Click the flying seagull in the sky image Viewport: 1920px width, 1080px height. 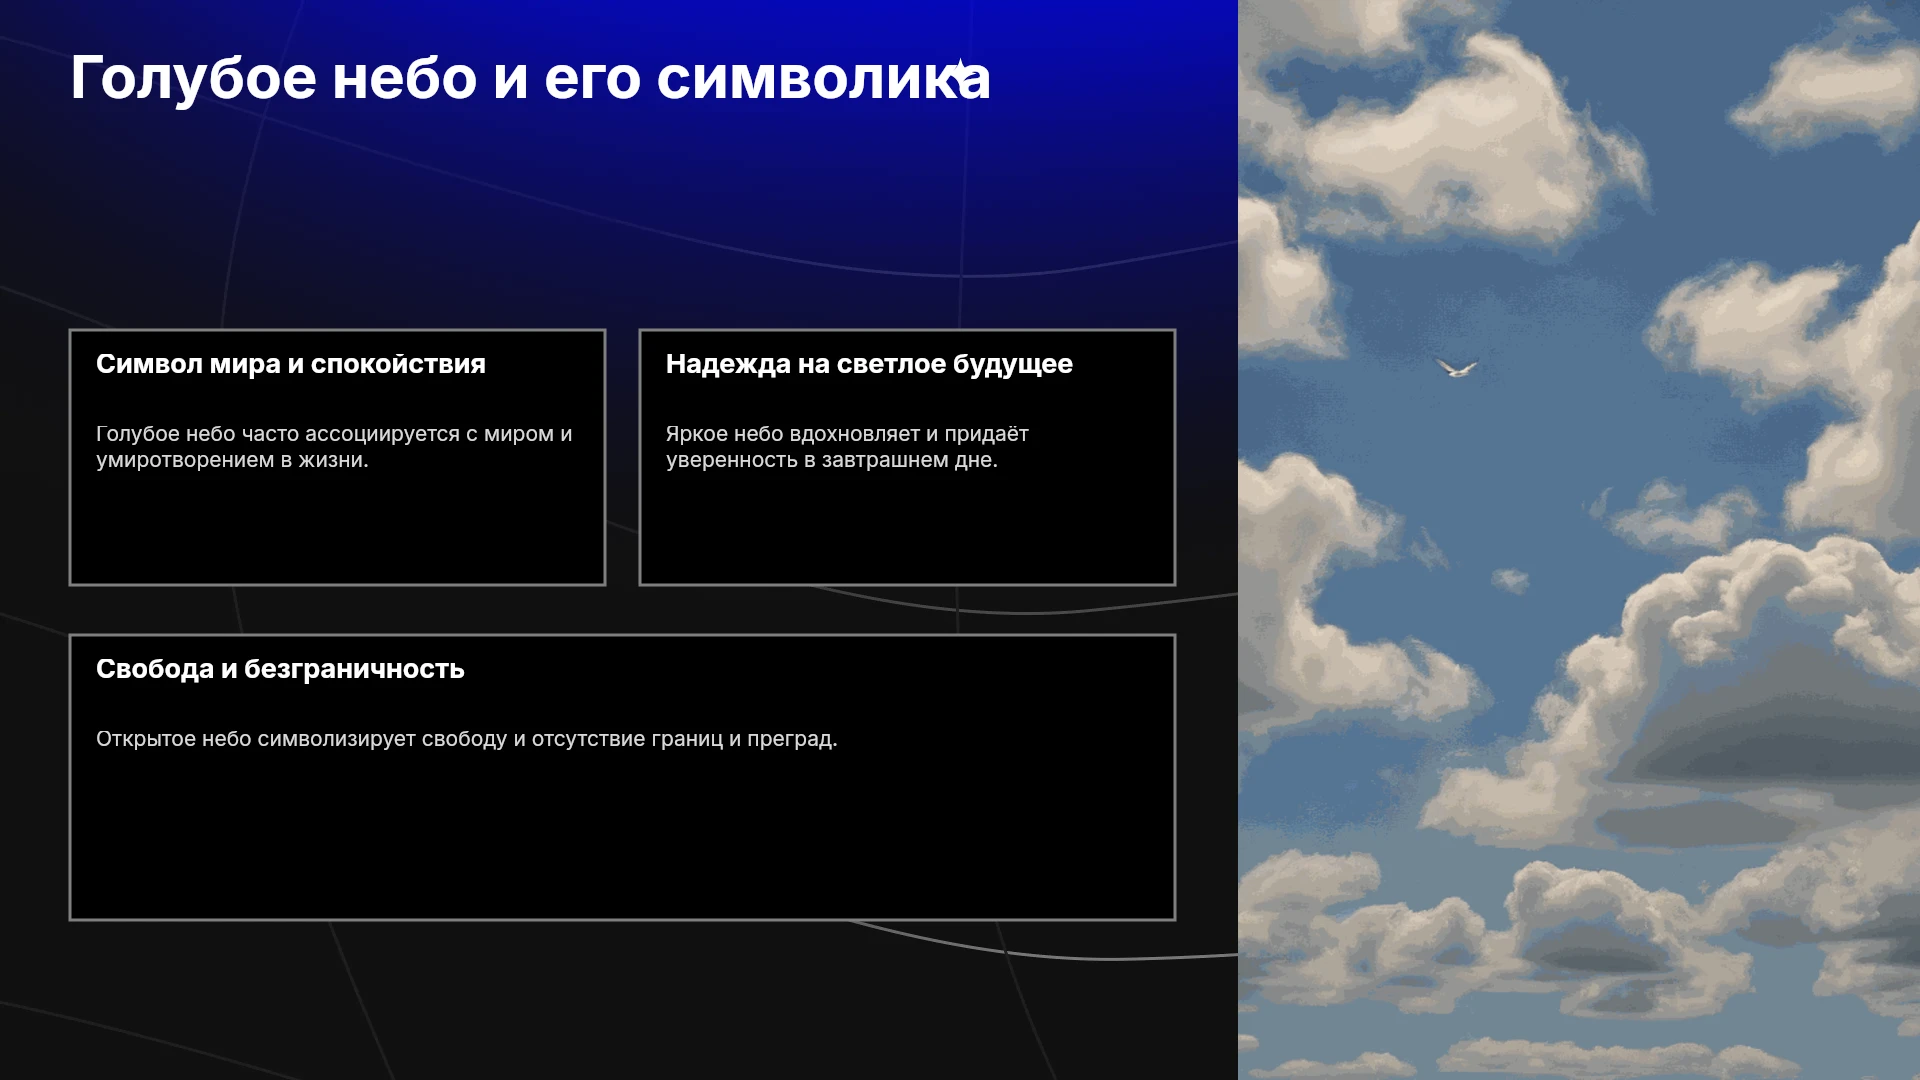tap(1456, 367)
